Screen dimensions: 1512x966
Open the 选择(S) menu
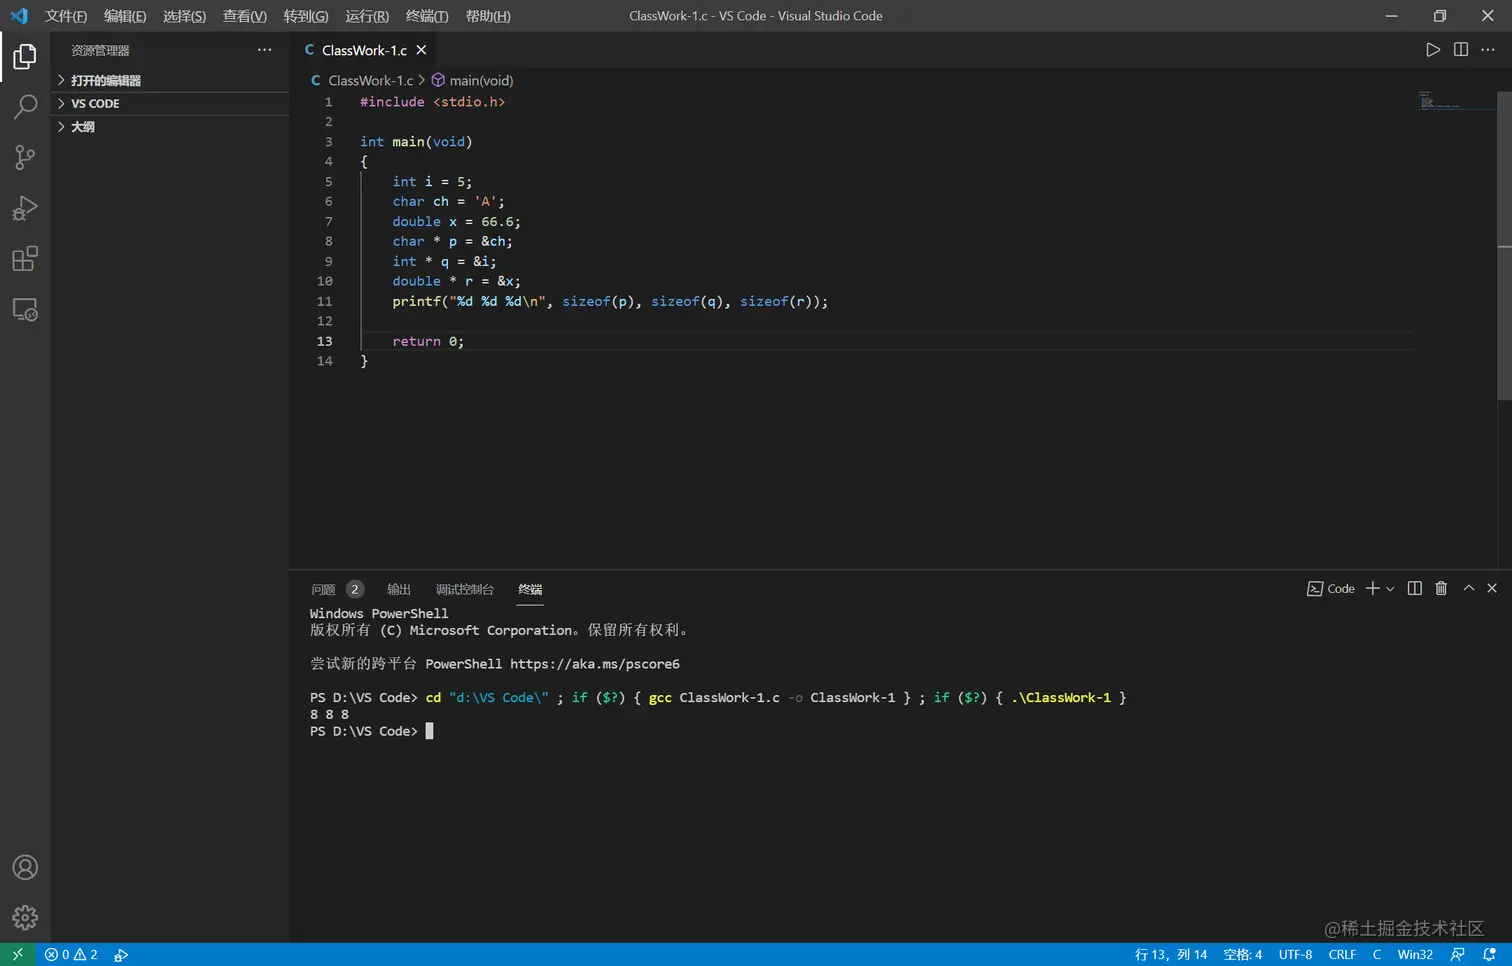click(x=184, y=16)
